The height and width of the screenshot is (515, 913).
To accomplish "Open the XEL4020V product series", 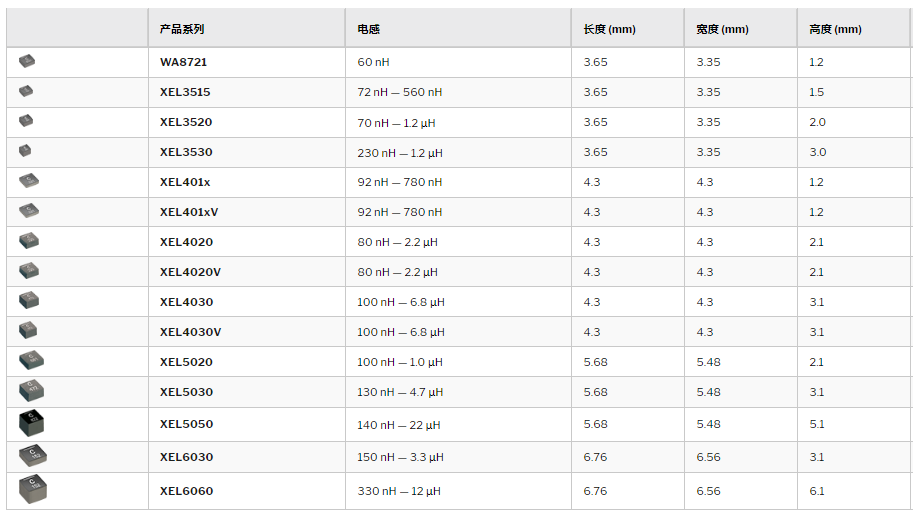I will [190, 272].
